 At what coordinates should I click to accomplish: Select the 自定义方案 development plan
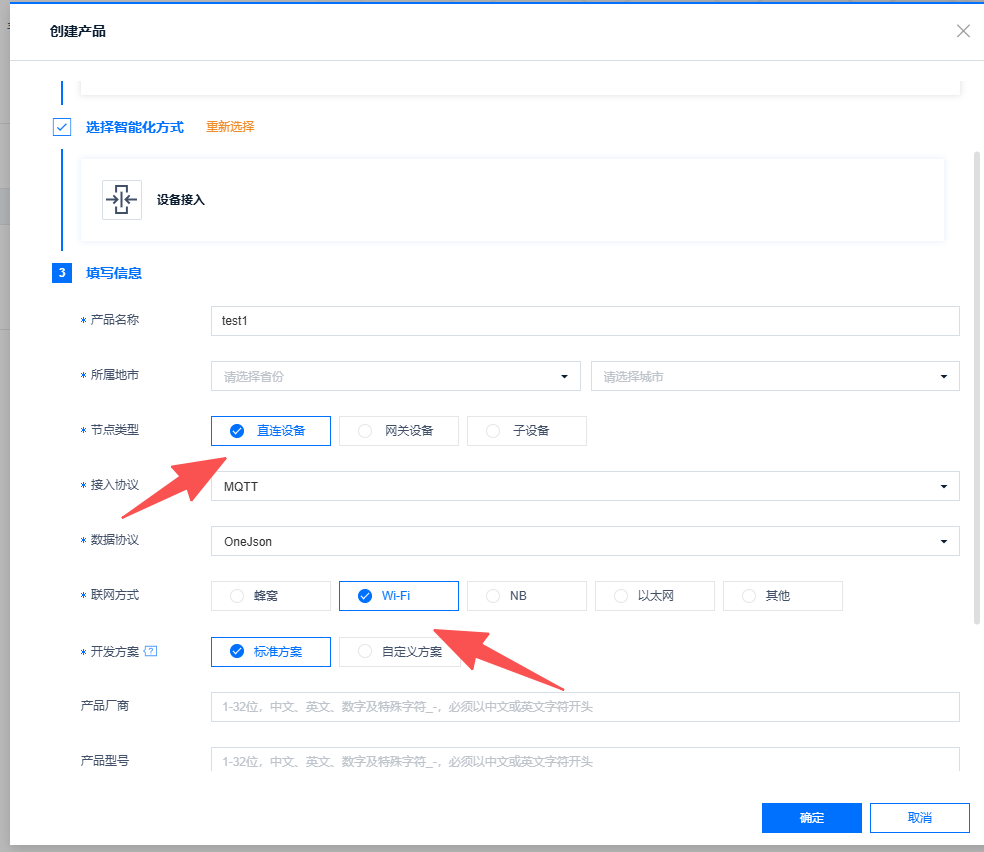point(398,652)
